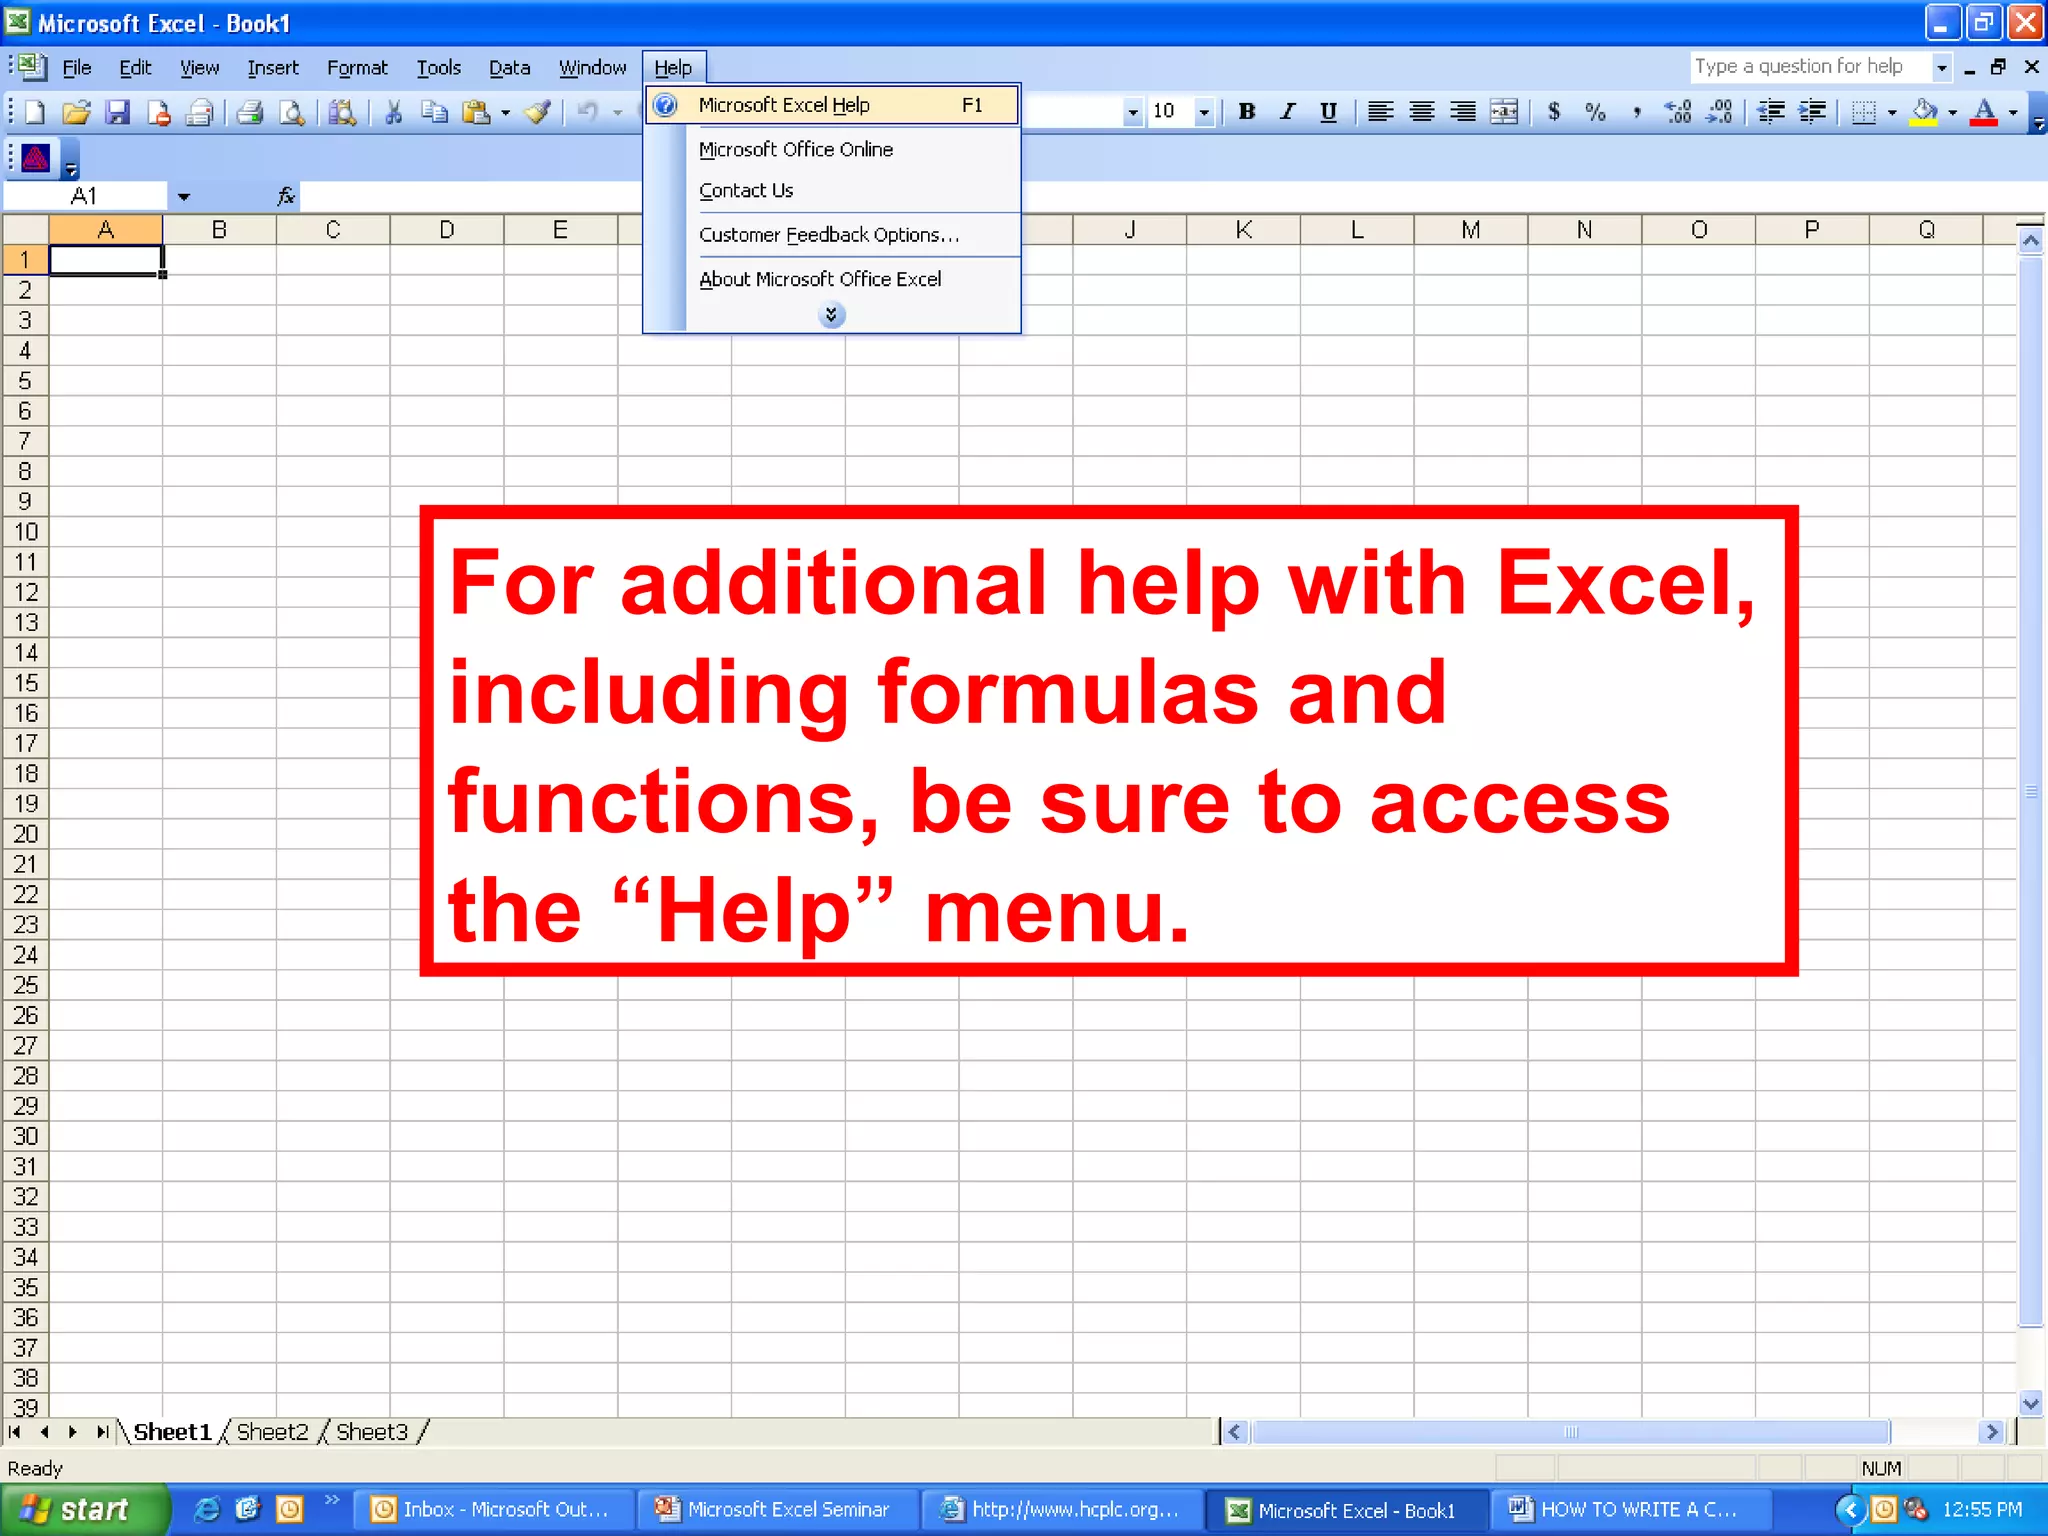Image resolution: width=2048 pixels, height=1536 pixels.
Task: Toggle Bold formatting
Action: [1246, 112]
